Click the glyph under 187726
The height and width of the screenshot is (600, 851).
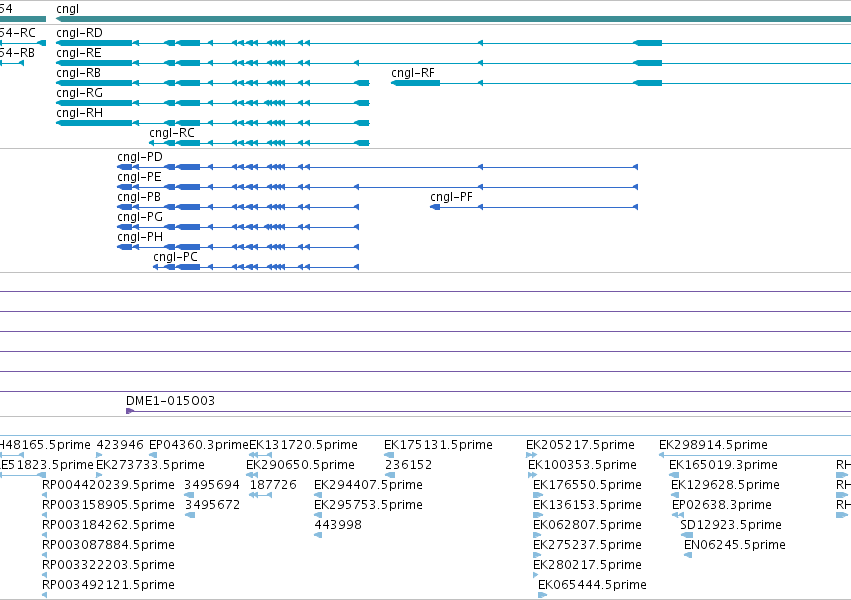click(x=261, y=495)
